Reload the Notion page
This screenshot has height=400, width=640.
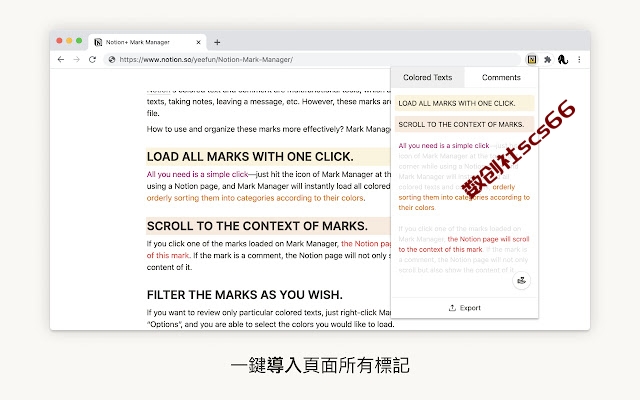coord(92,60)
